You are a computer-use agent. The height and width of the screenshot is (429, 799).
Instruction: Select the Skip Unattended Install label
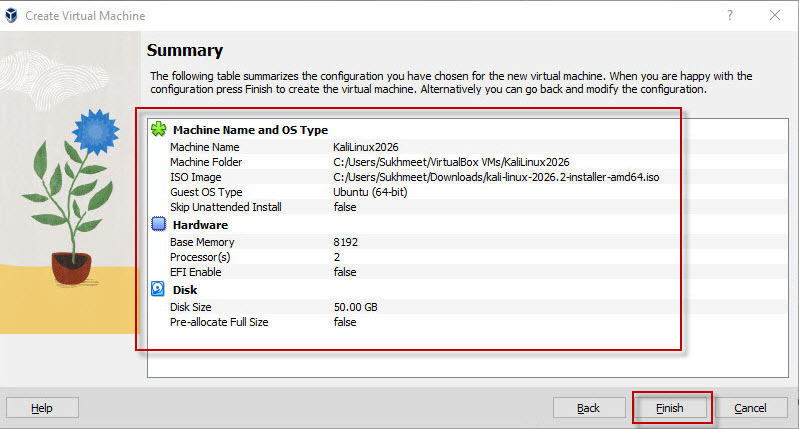pyautogui.click(x=226, y=207)
